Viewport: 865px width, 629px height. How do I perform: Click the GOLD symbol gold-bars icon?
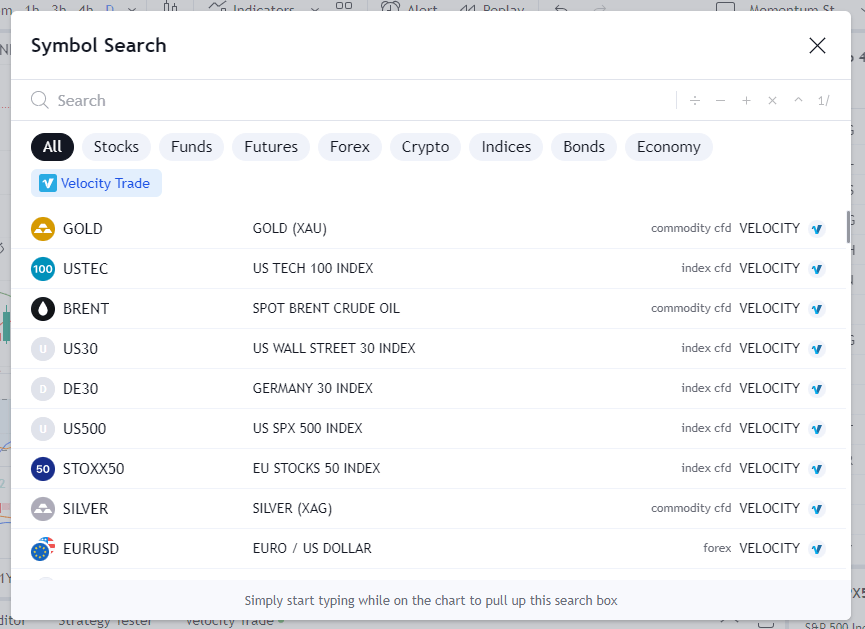(x=43, y=229)
